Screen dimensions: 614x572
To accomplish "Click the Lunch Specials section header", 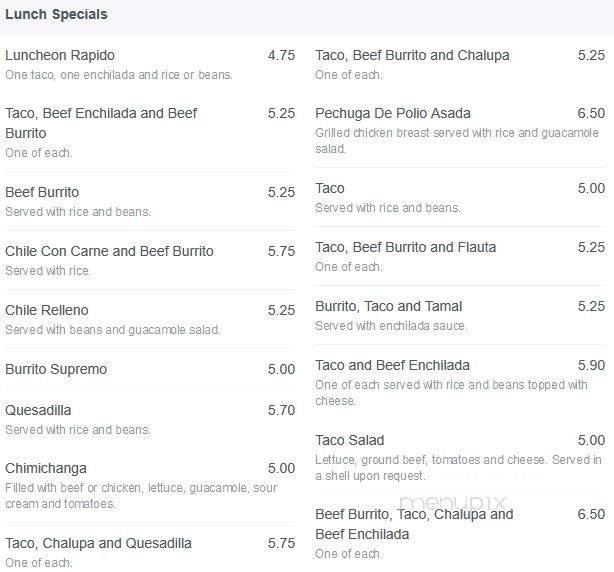I will pyautogui.click(x=57, y=15).
